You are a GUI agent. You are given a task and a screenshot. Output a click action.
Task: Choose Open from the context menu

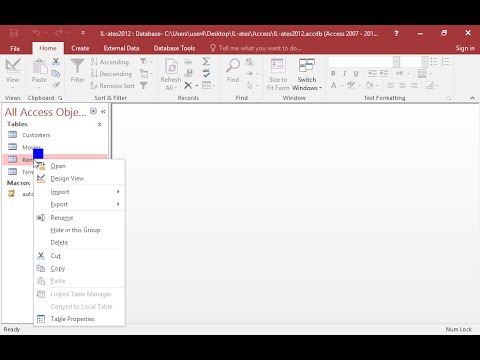point(79,166)
